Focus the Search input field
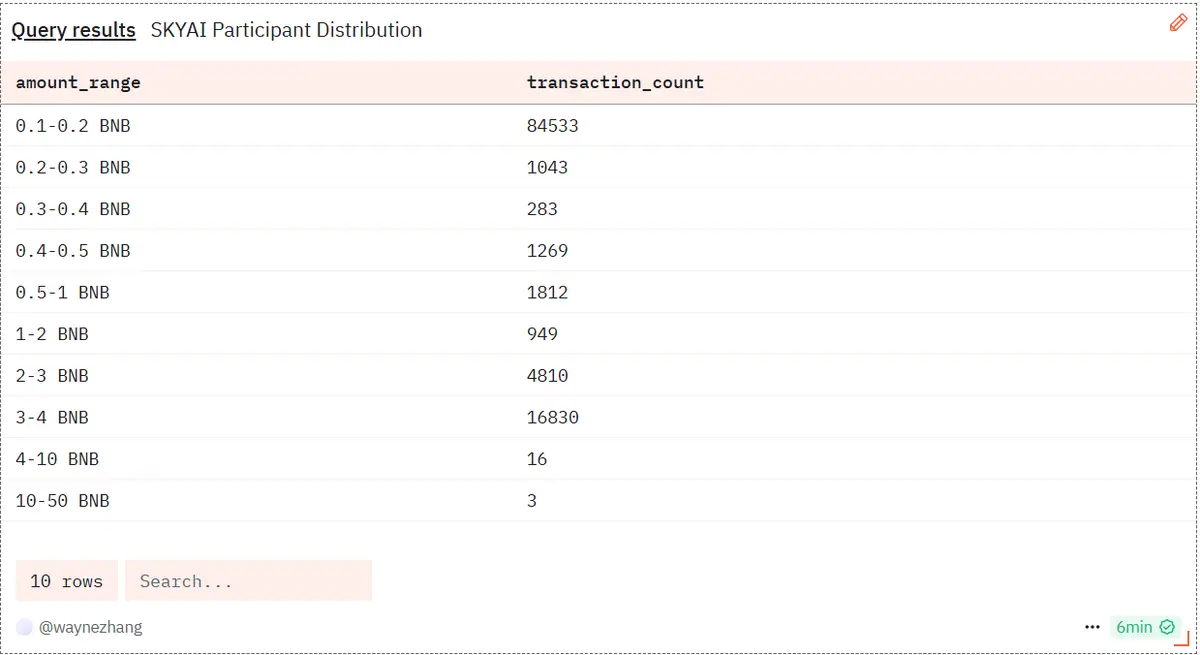Viewport: 1200px width, 655px height. (x=248, y=581)
